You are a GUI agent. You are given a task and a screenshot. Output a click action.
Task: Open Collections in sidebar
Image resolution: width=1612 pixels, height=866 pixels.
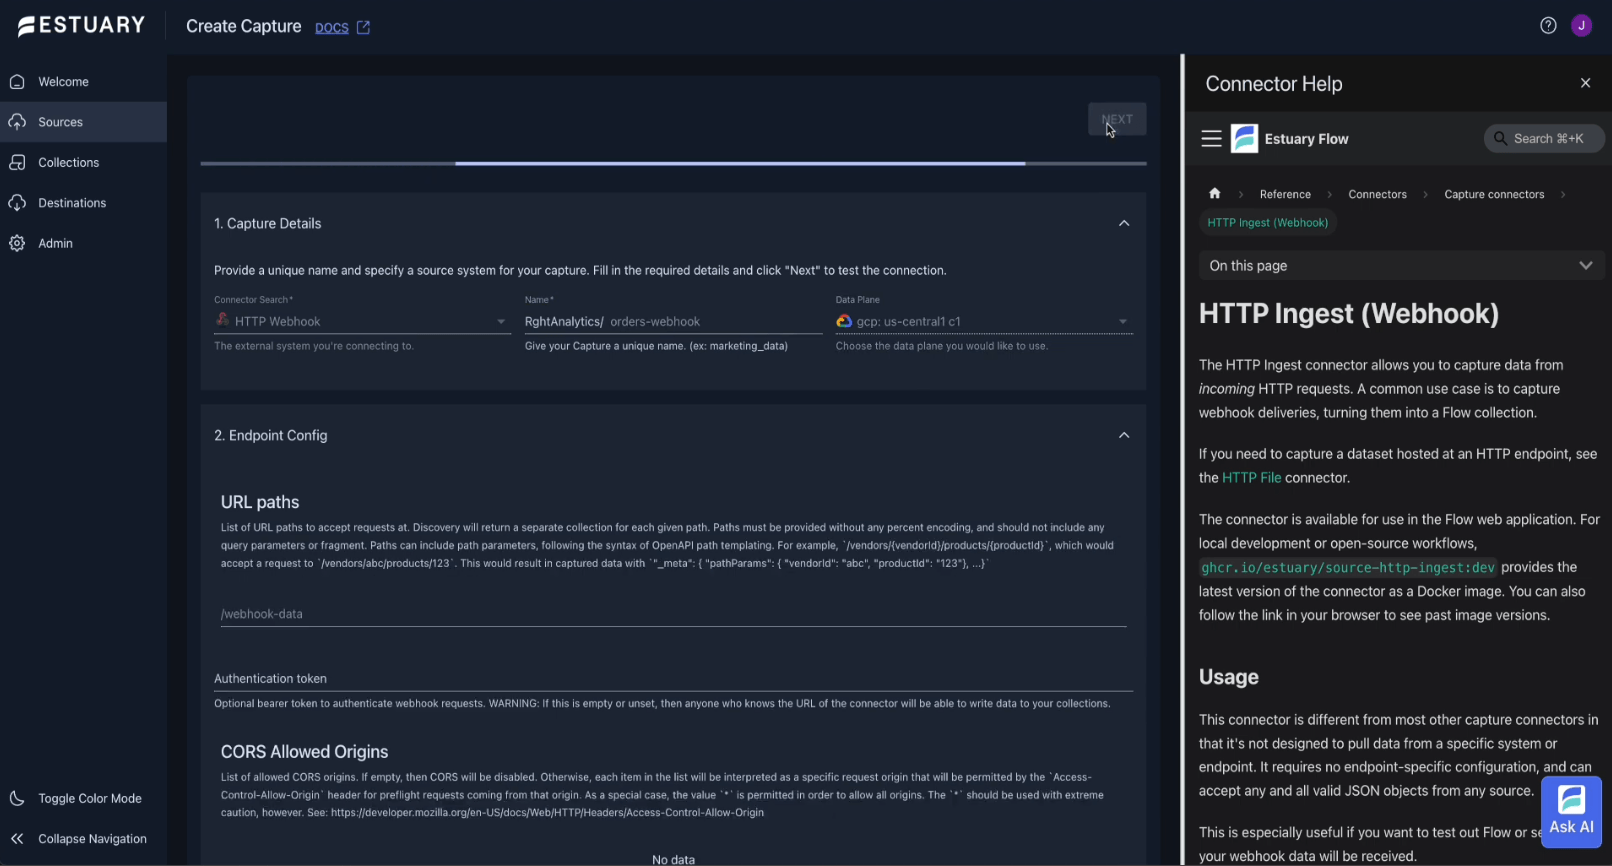83,162
